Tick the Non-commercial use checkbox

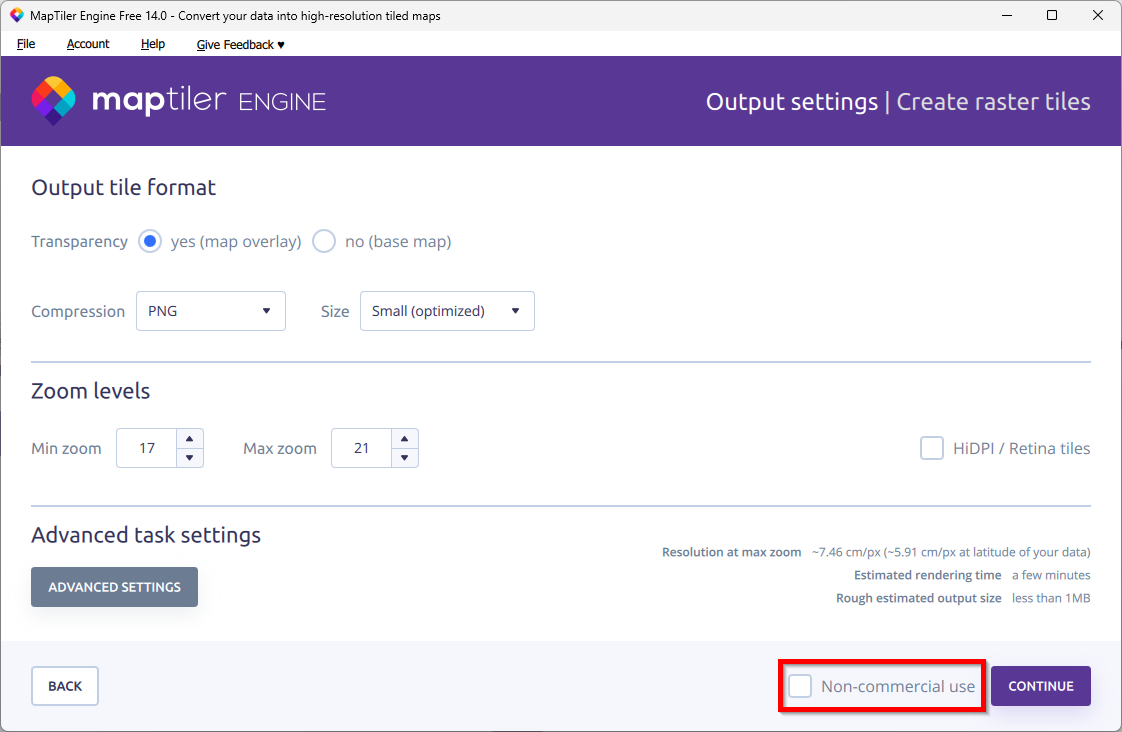pos(800,685)
